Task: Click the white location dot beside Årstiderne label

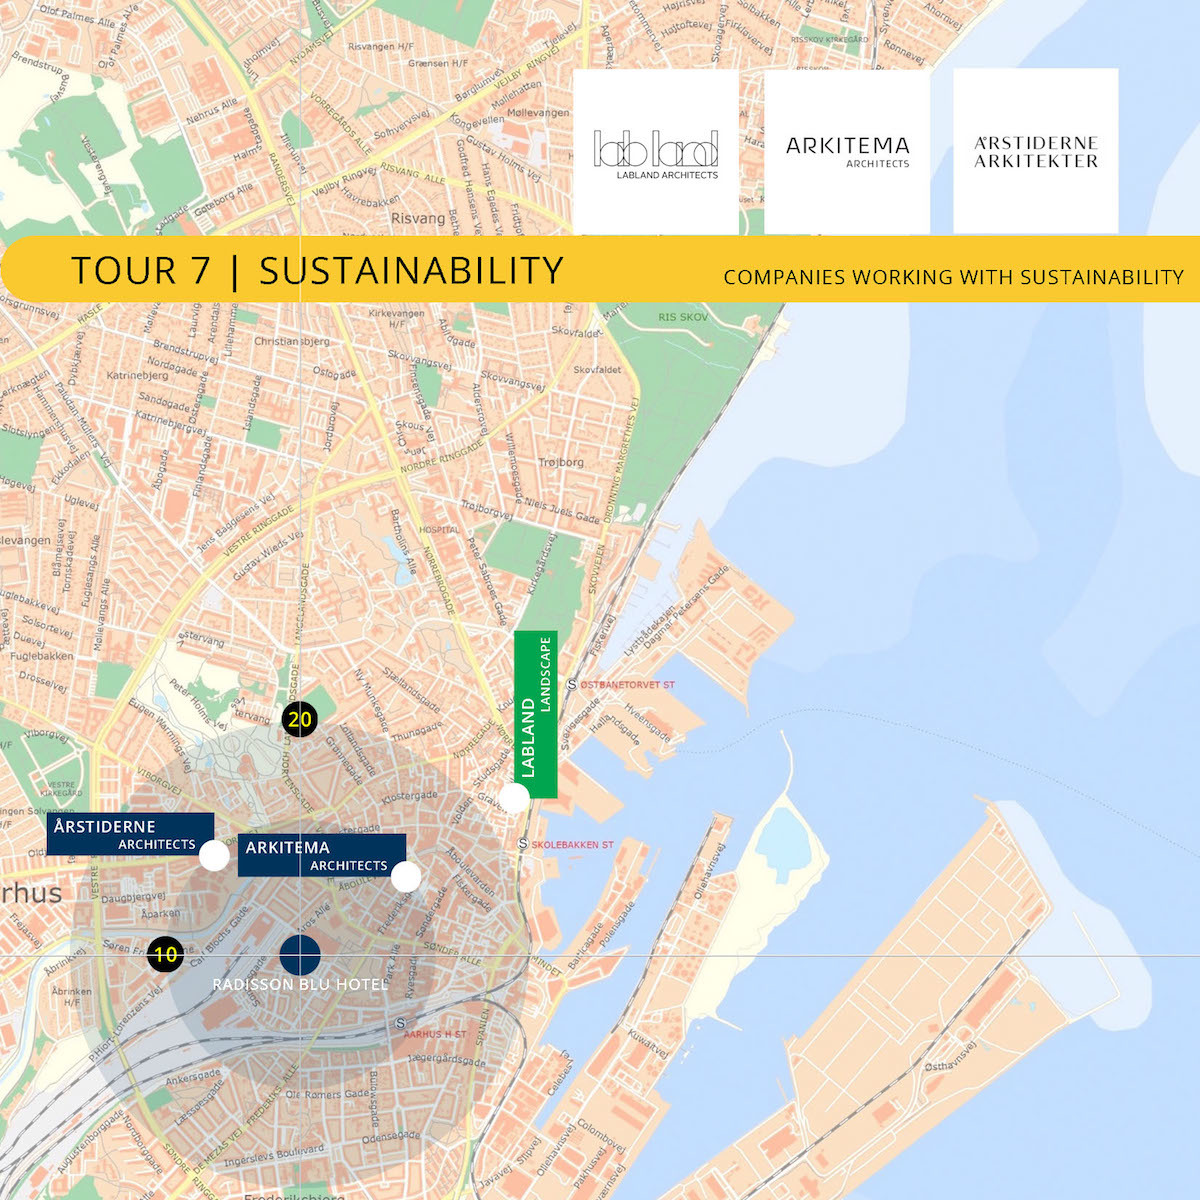Action: (214, 856)
